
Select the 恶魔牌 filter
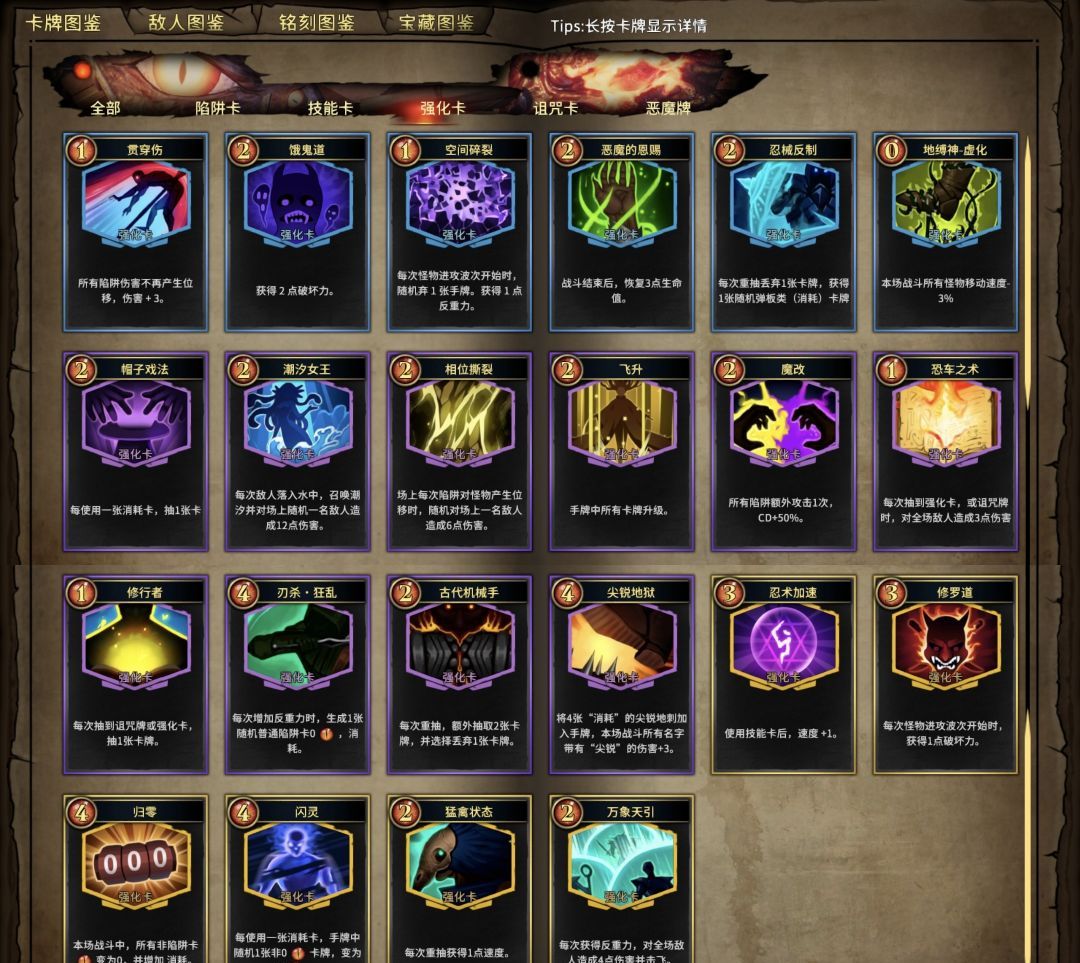coord(668,108)
